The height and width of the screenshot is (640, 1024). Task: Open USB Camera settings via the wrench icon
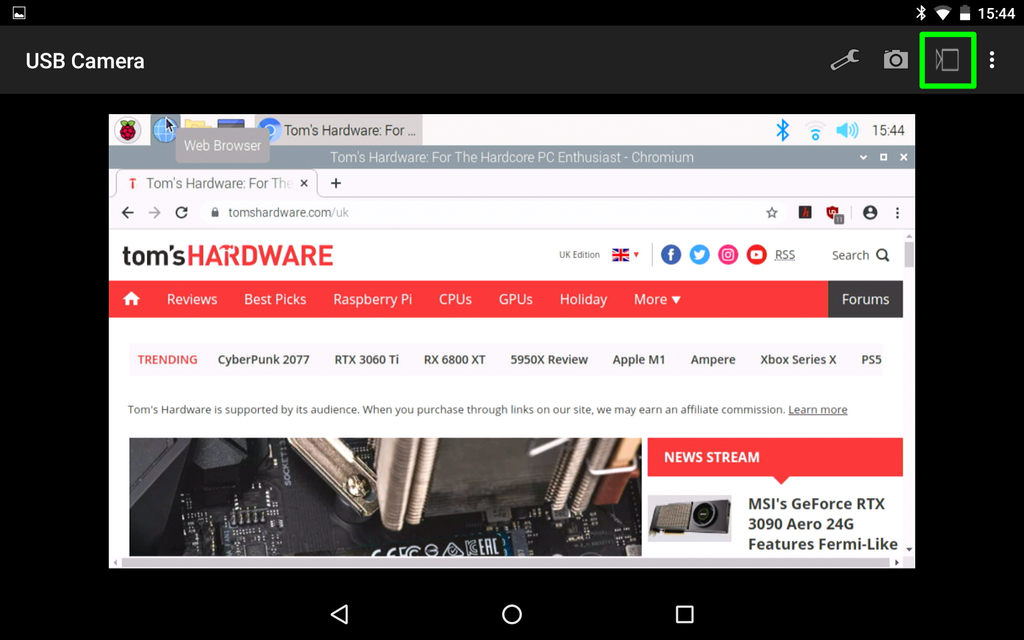(845, 60)
